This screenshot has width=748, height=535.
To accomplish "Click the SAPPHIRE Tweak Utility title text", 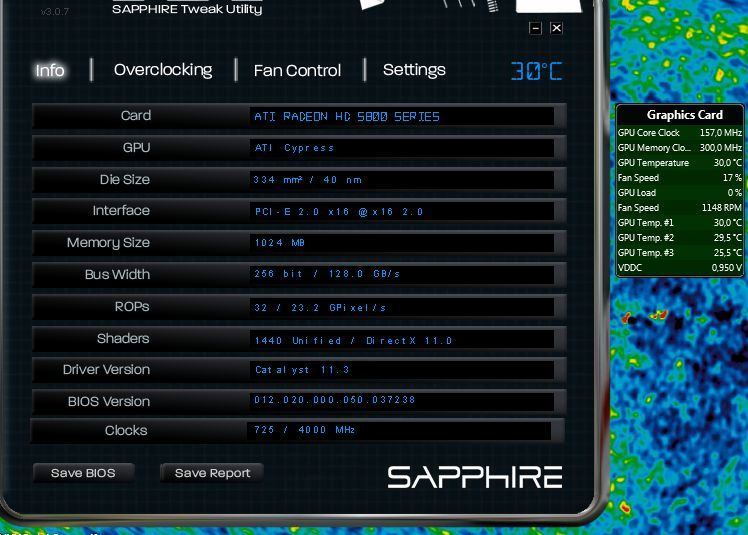I will tap(187, 9).
